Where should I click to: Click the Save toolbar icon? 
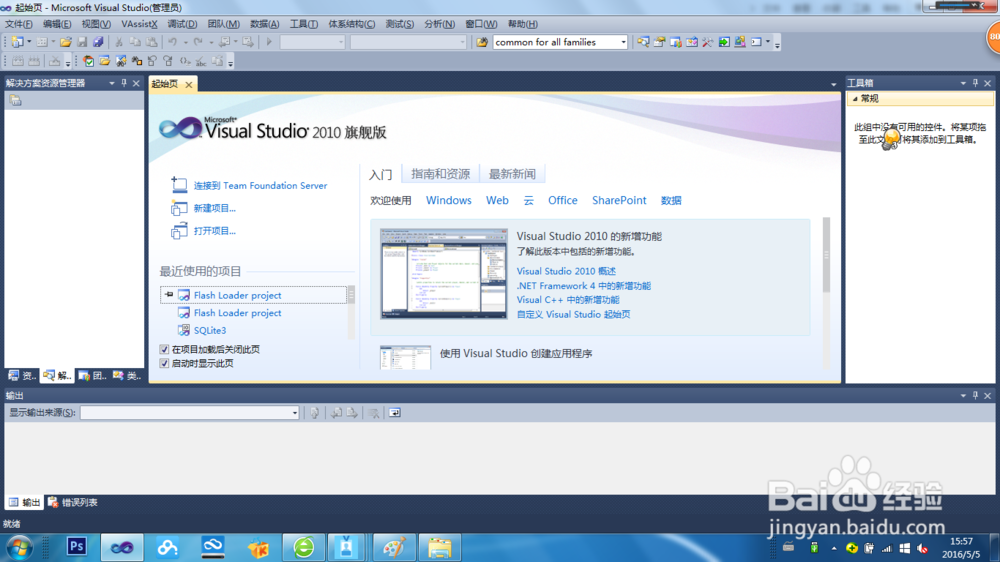(x=82, y=42)
